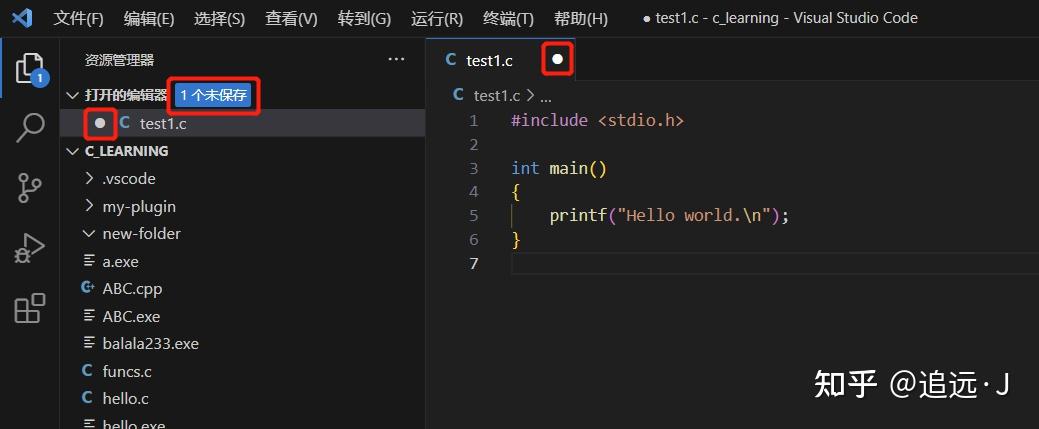This screenshot has width=1039, height=429.
Task: Open the Search view icon
Action: (x=30, y=127)
